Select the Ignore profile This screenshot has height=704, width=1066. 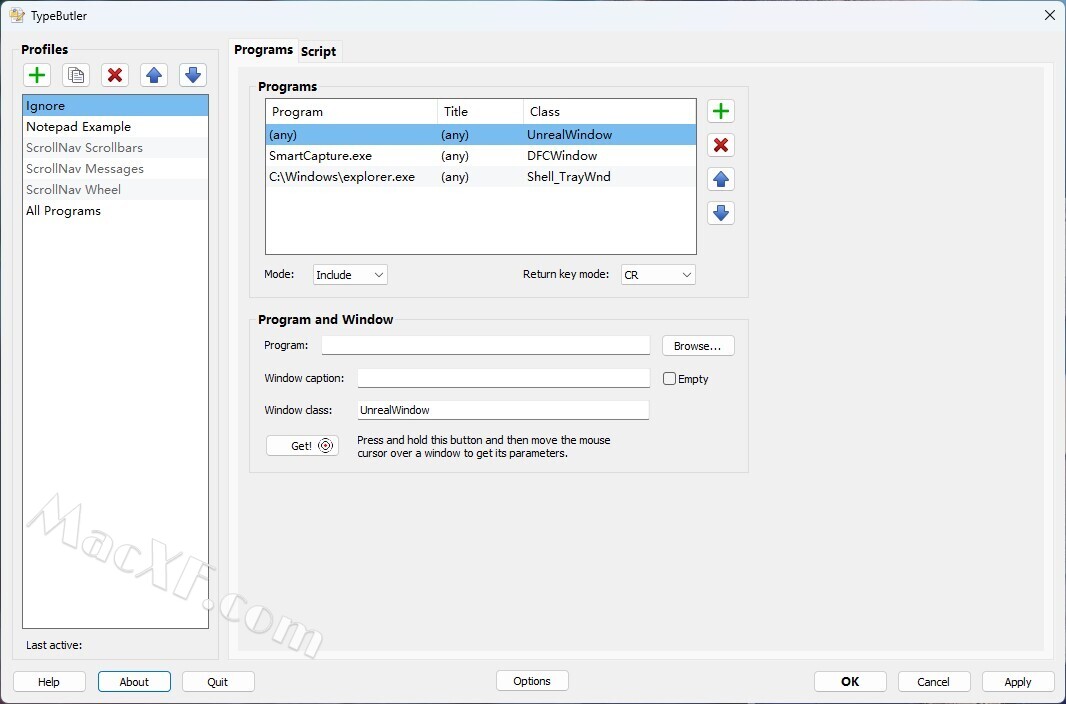coord(116,105)
